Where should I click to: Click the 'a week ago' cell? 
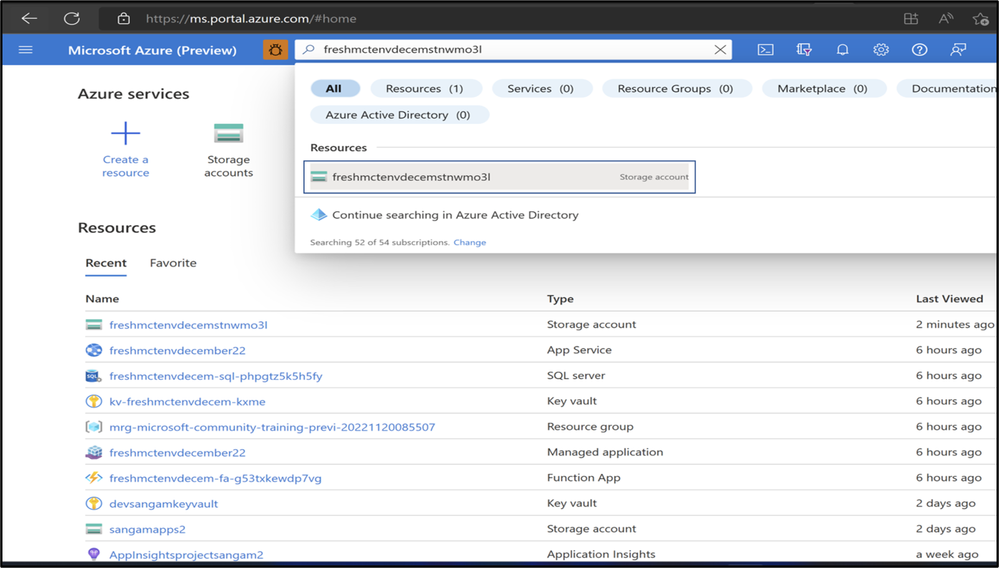click(x=947, y=554)
